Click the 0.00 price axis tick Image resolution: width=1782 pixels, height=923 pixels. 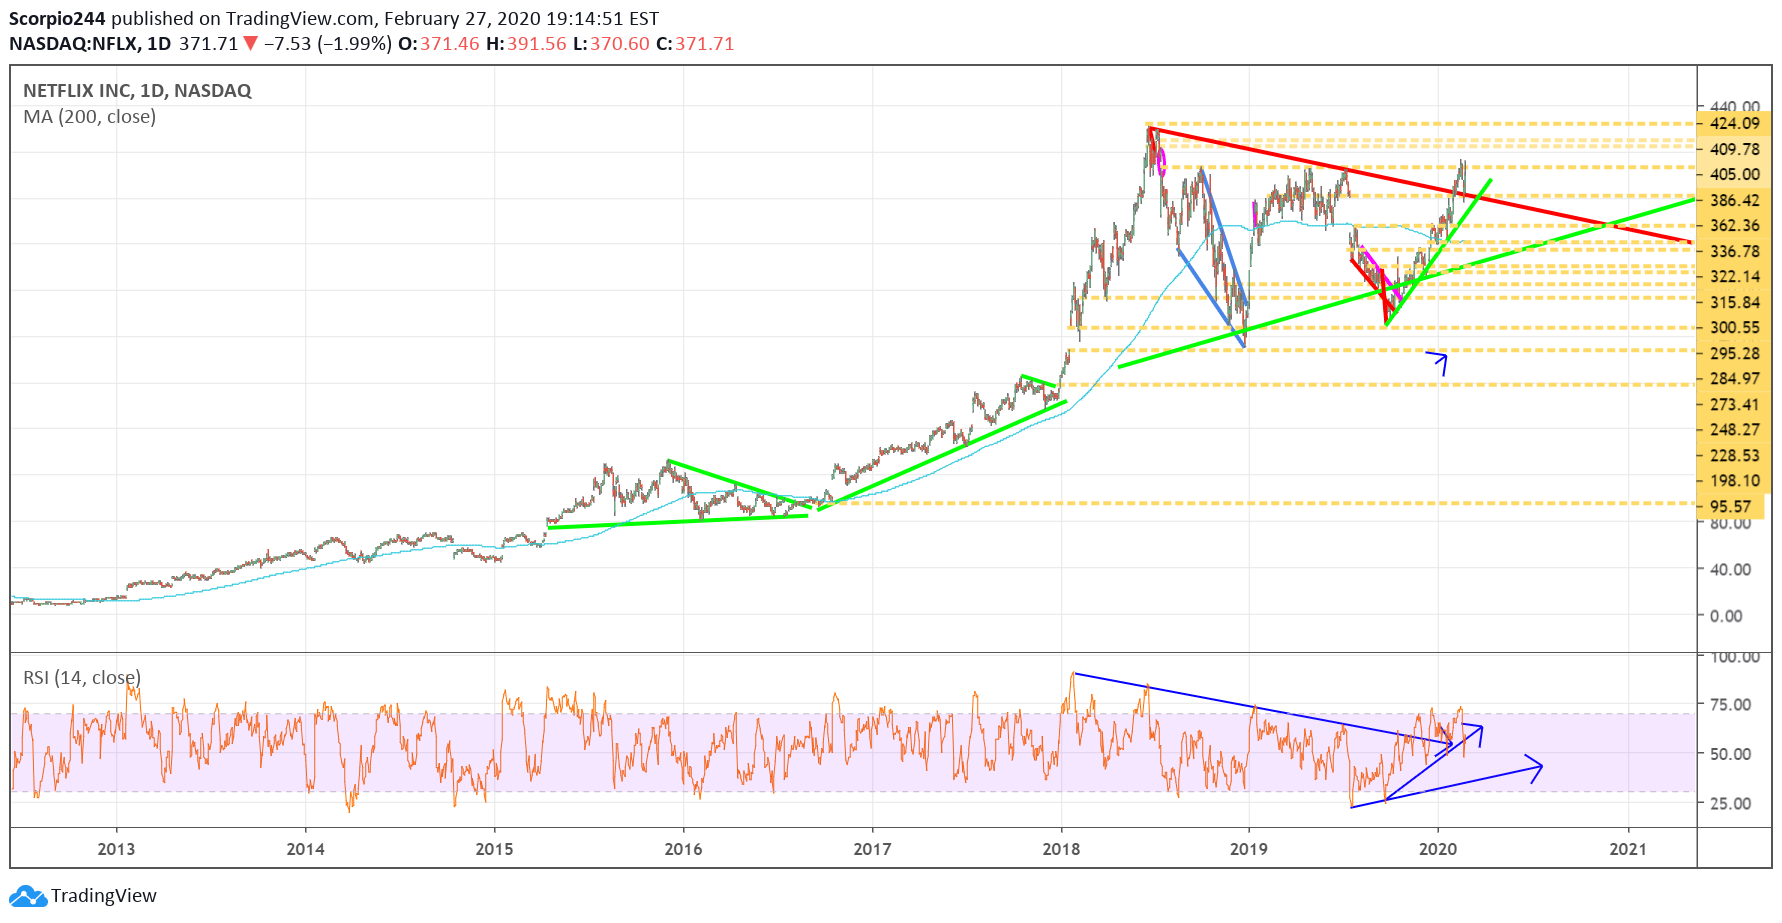click(1726, 616)
